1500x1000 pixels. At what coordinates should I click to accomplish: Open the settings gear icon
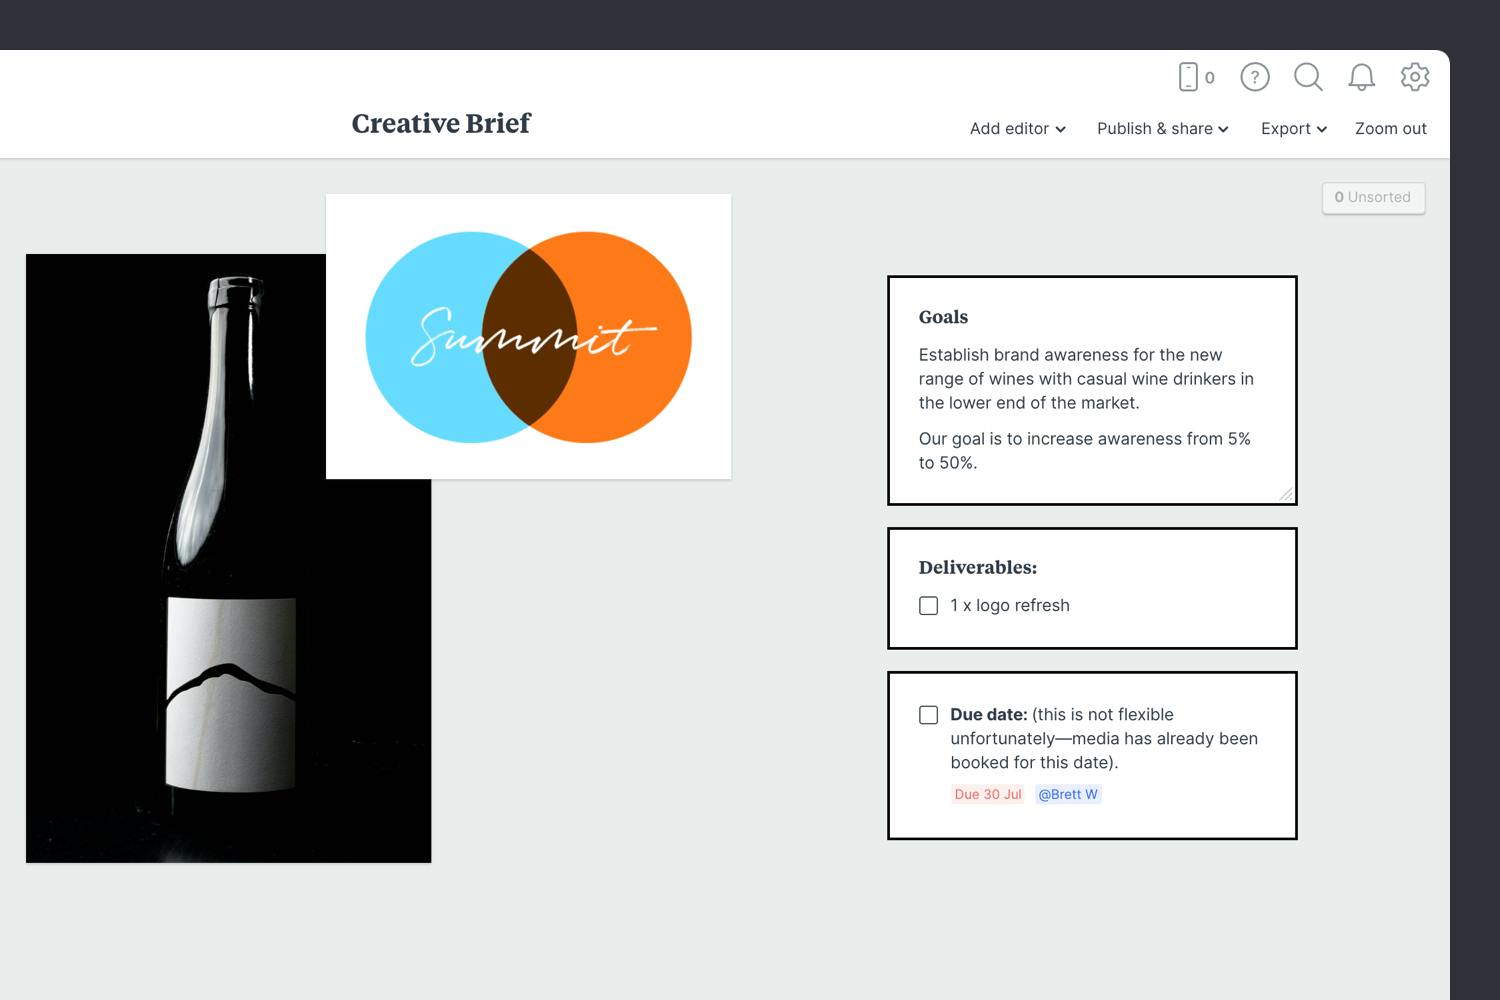click(1415, 77)
